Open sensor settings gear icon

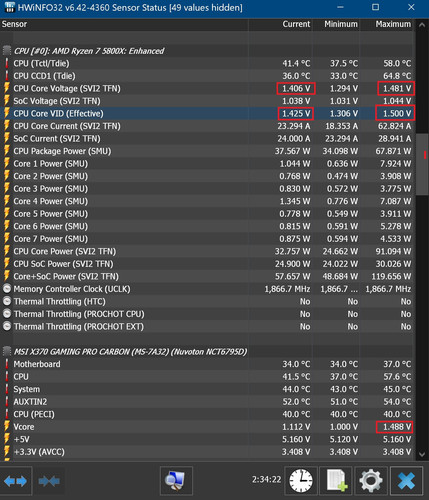point(371,481)
